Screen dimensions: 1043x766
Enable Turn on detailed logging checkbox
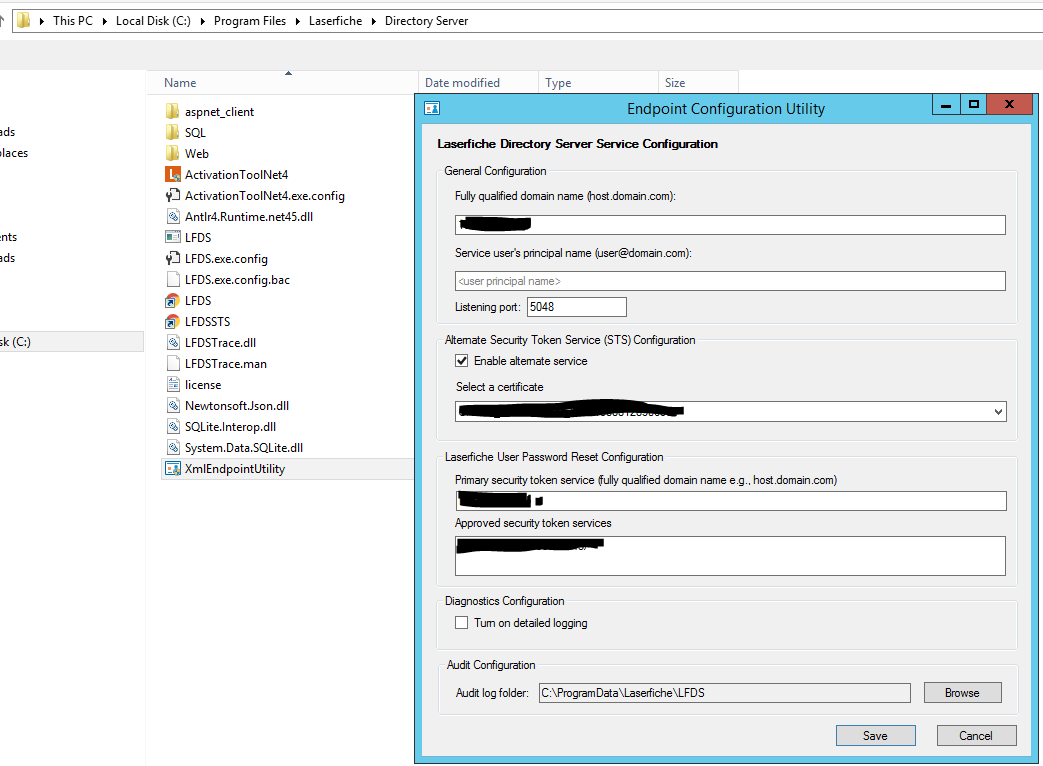coord(461,623)
